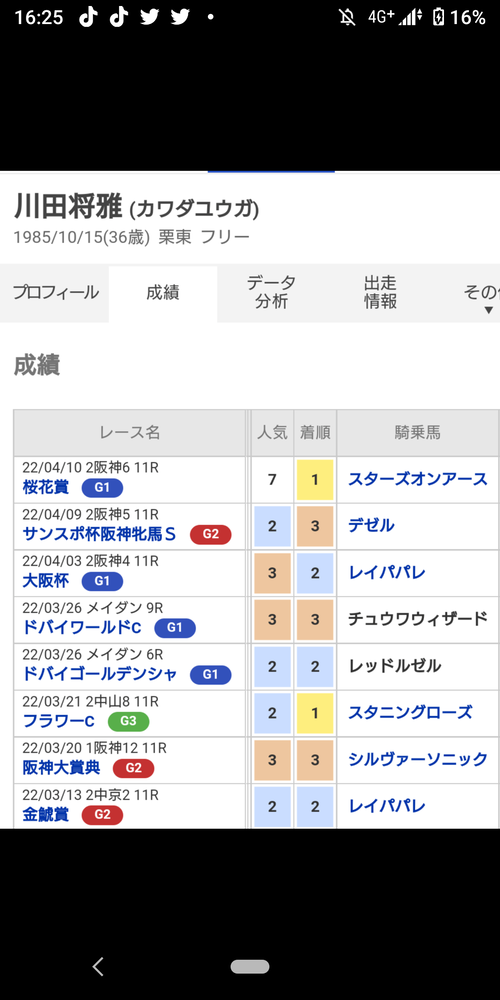Tap the G1 badge beside 桜花賞
The height and width of the screenshot is (1000, 500).
tap(102, 488)
